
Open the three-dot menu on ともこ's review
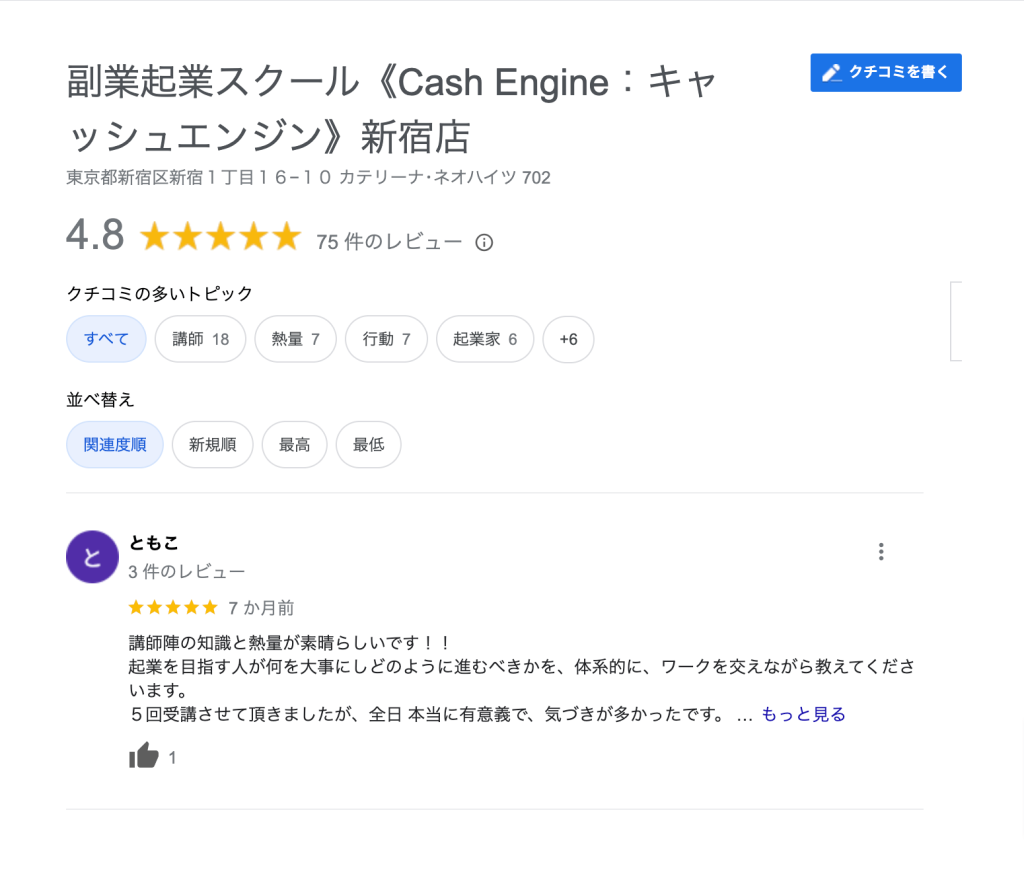(x=881, y=551)
